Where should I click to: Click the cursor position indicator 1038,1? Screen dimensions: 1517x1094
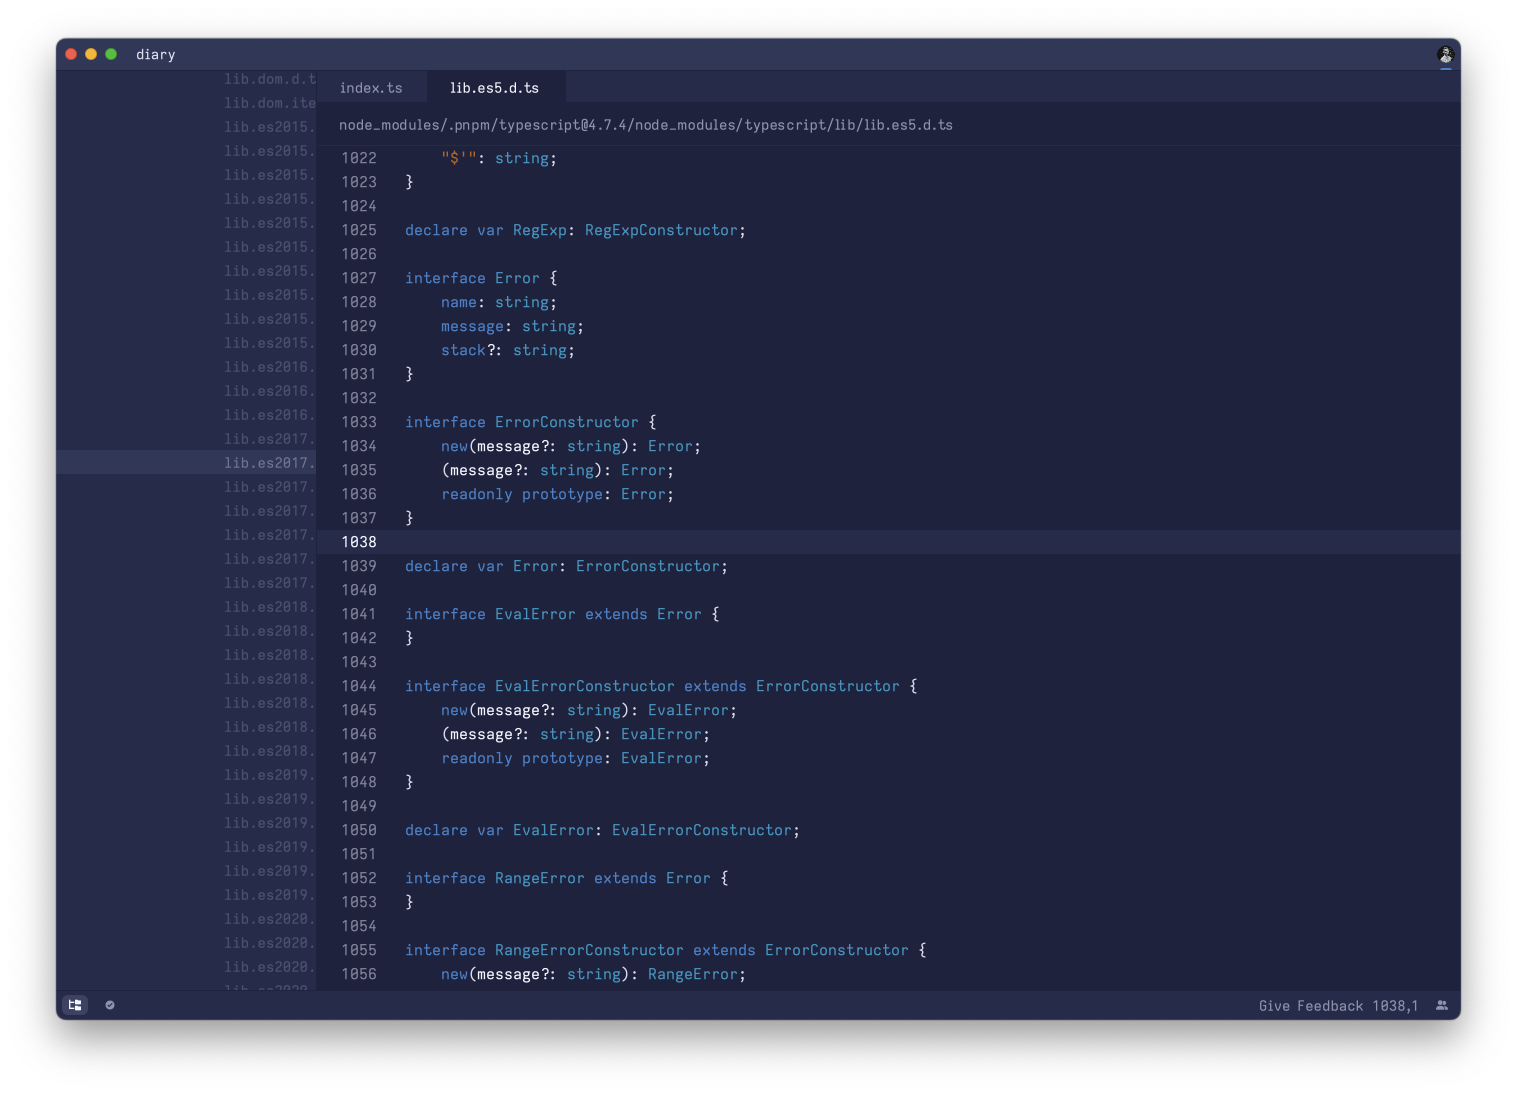(x=1398, y=1005)
